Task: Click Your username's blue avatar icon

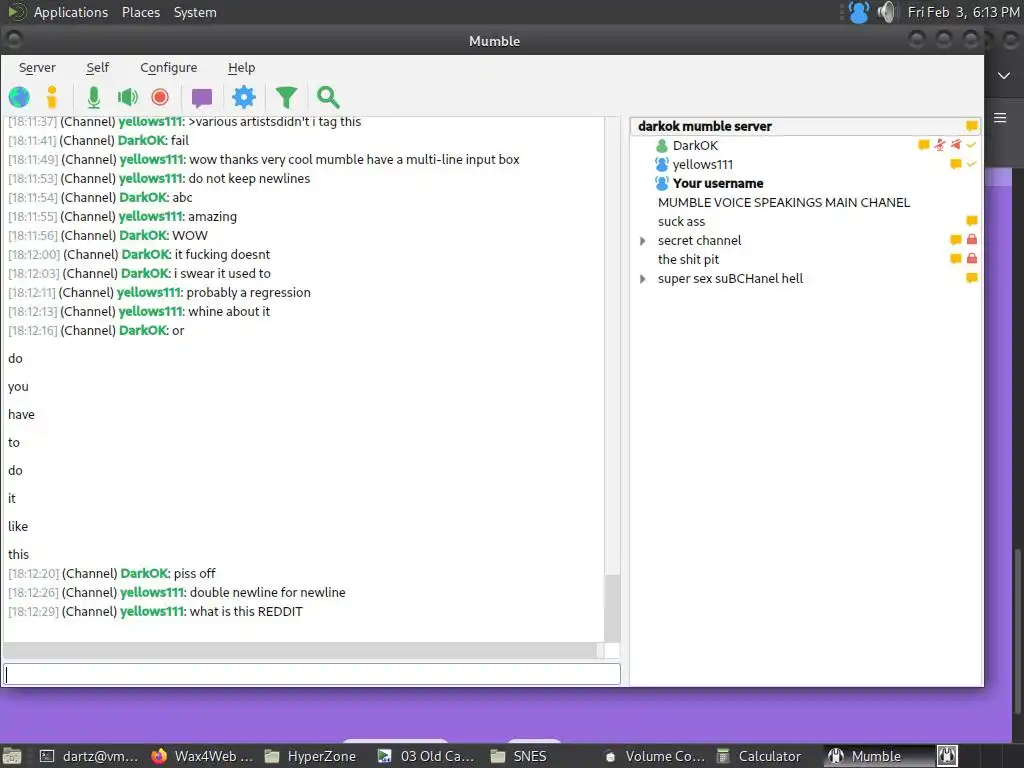Action: (x=662, y=184)
